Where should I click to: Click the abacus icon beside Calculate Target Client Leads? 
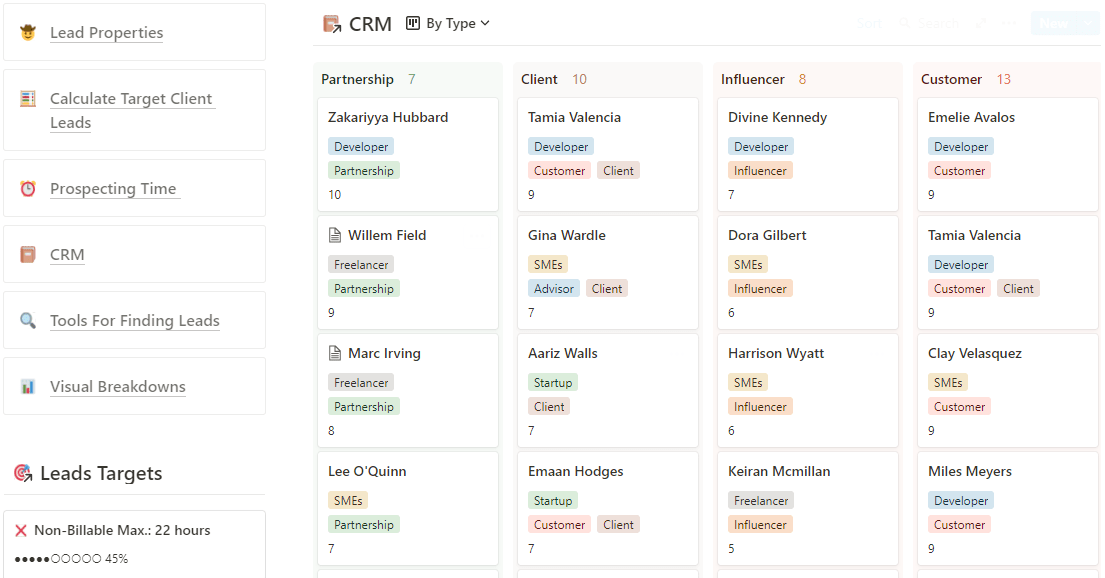coord(28,99)
